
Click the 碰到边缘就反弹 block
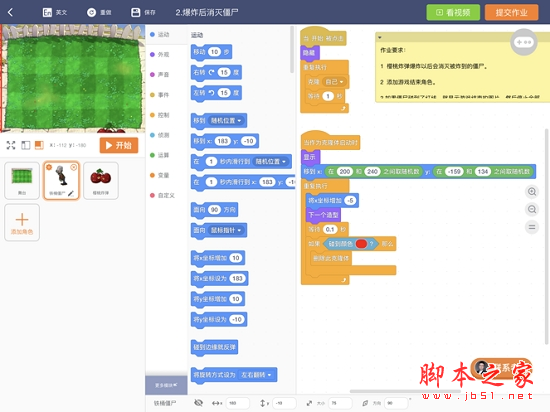coord(214,347)
